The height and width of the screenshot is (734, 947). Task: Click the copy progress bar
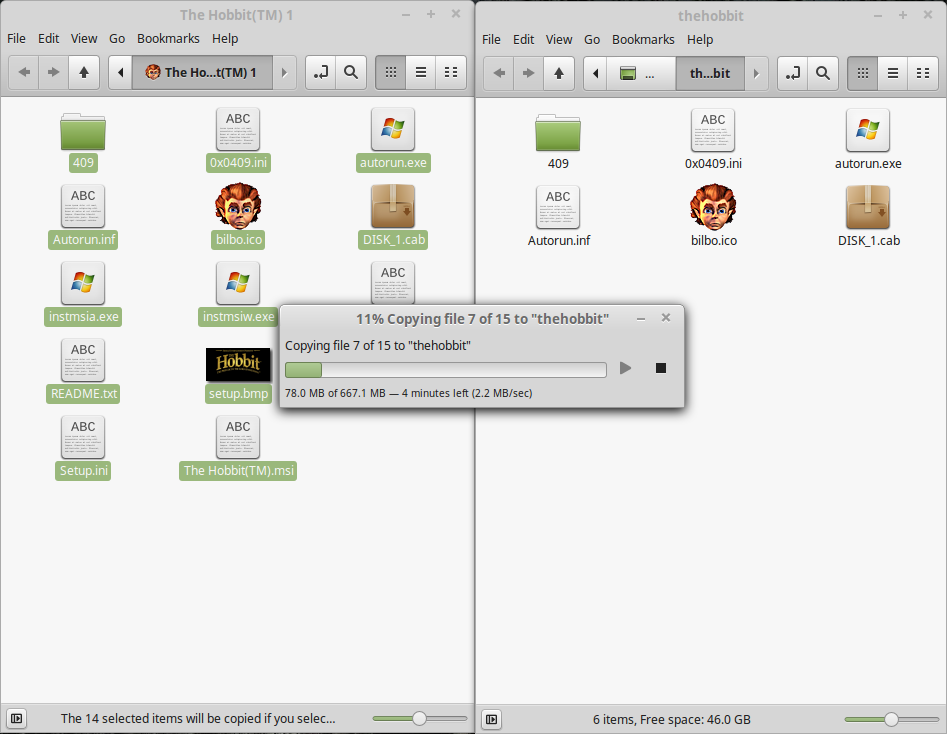click(446, 369)
